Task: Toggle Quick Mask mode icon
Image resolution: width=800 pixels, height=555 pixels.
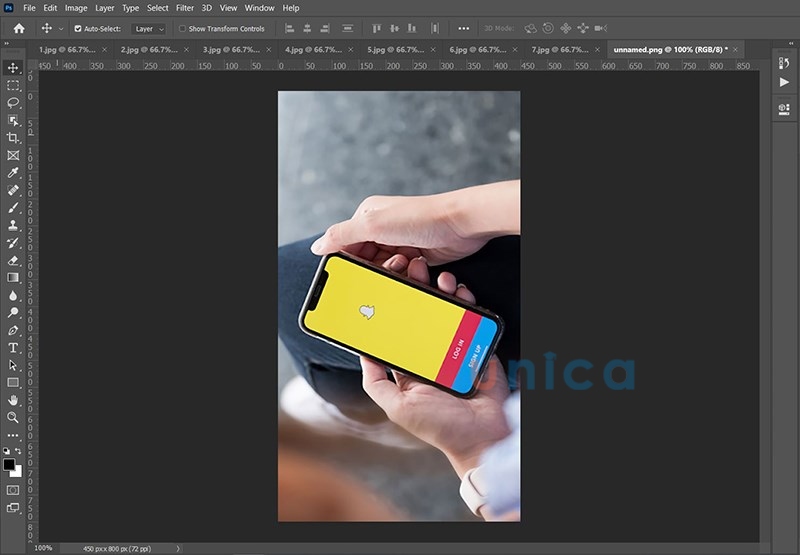Action: pos(13,490)
